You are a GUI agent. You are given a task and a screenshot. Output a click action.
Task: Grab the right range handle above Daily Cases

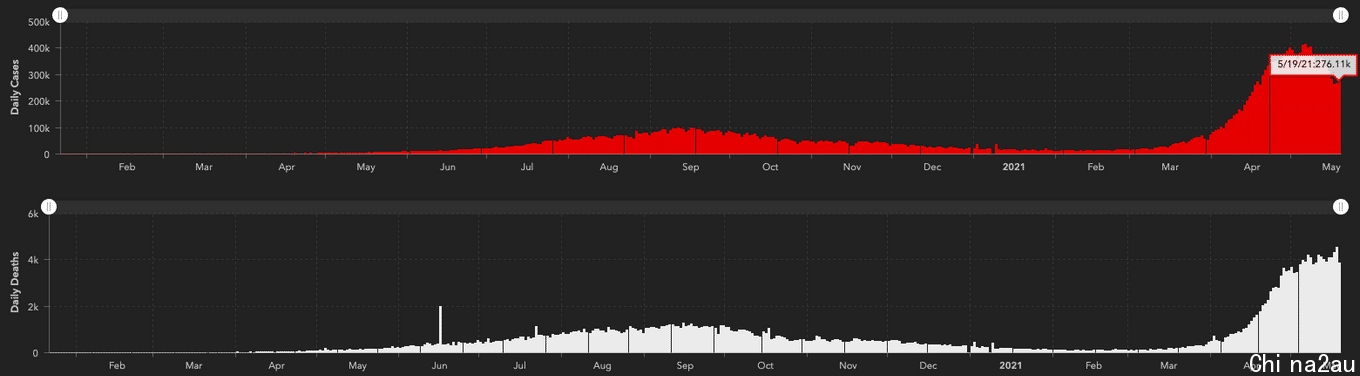(x=1341, y=15)
